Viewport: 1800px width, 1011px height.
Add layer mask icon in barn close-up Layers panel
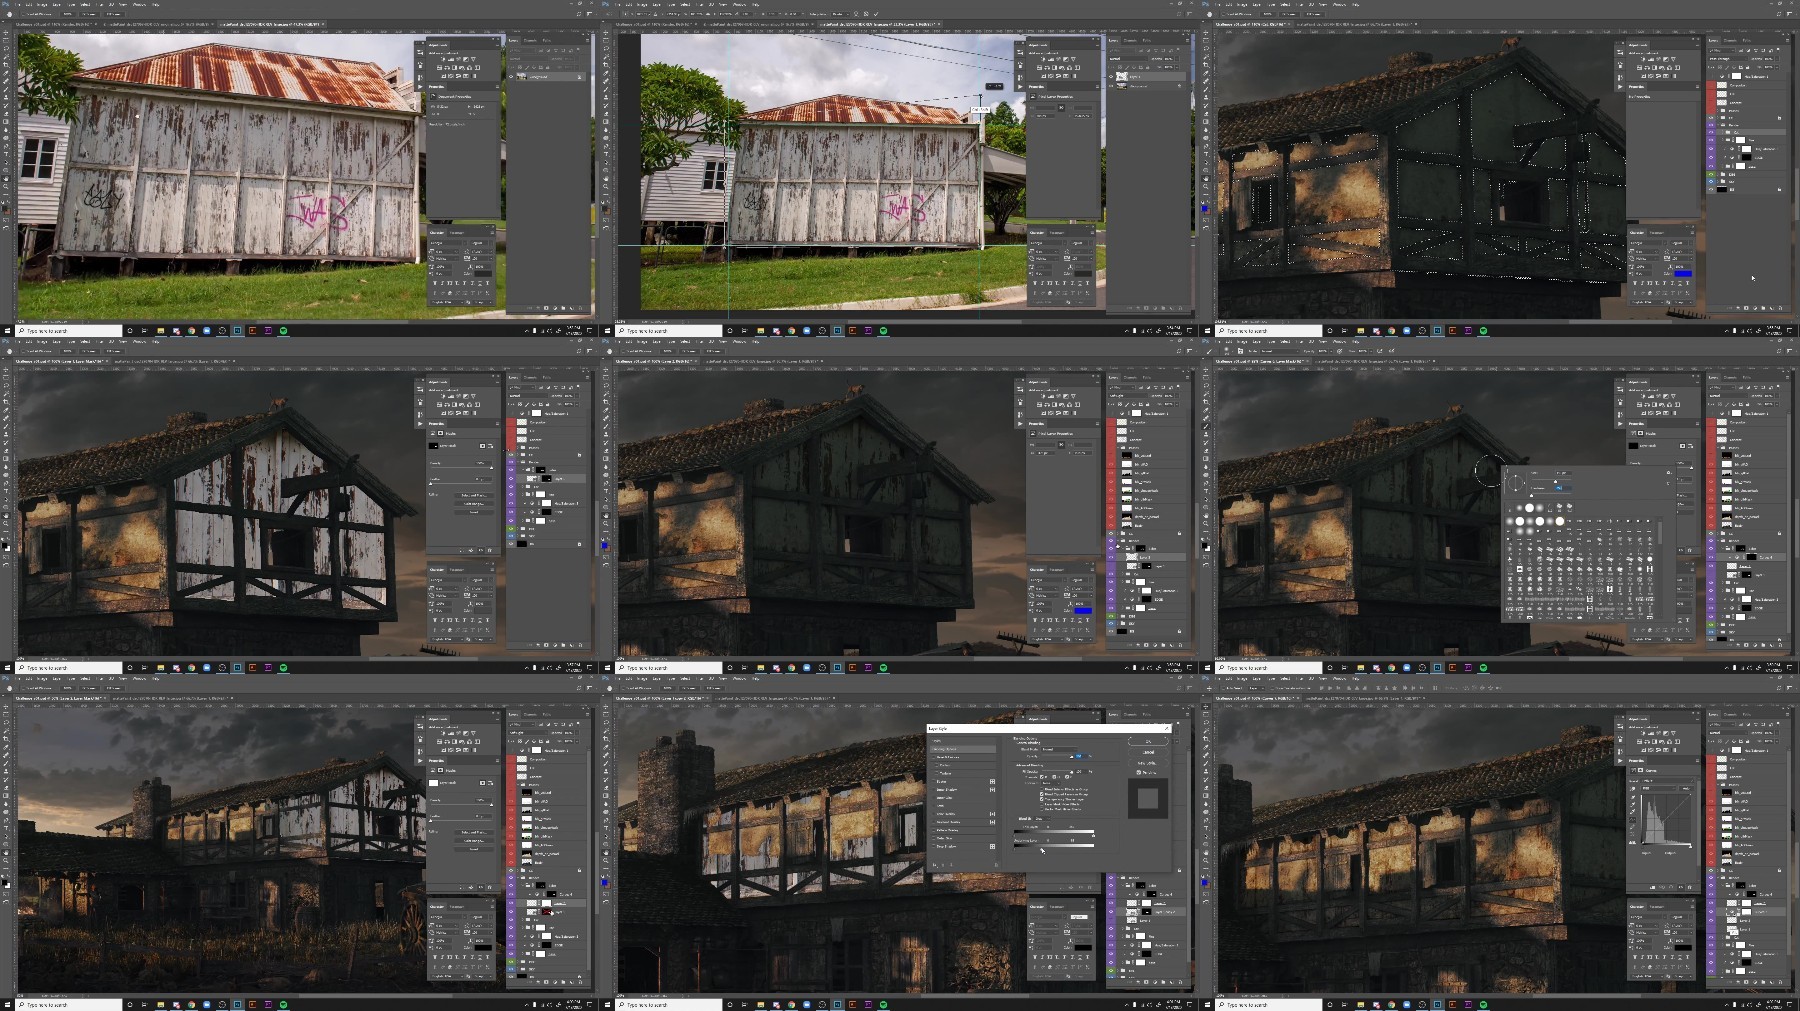(x=546, y=308)
